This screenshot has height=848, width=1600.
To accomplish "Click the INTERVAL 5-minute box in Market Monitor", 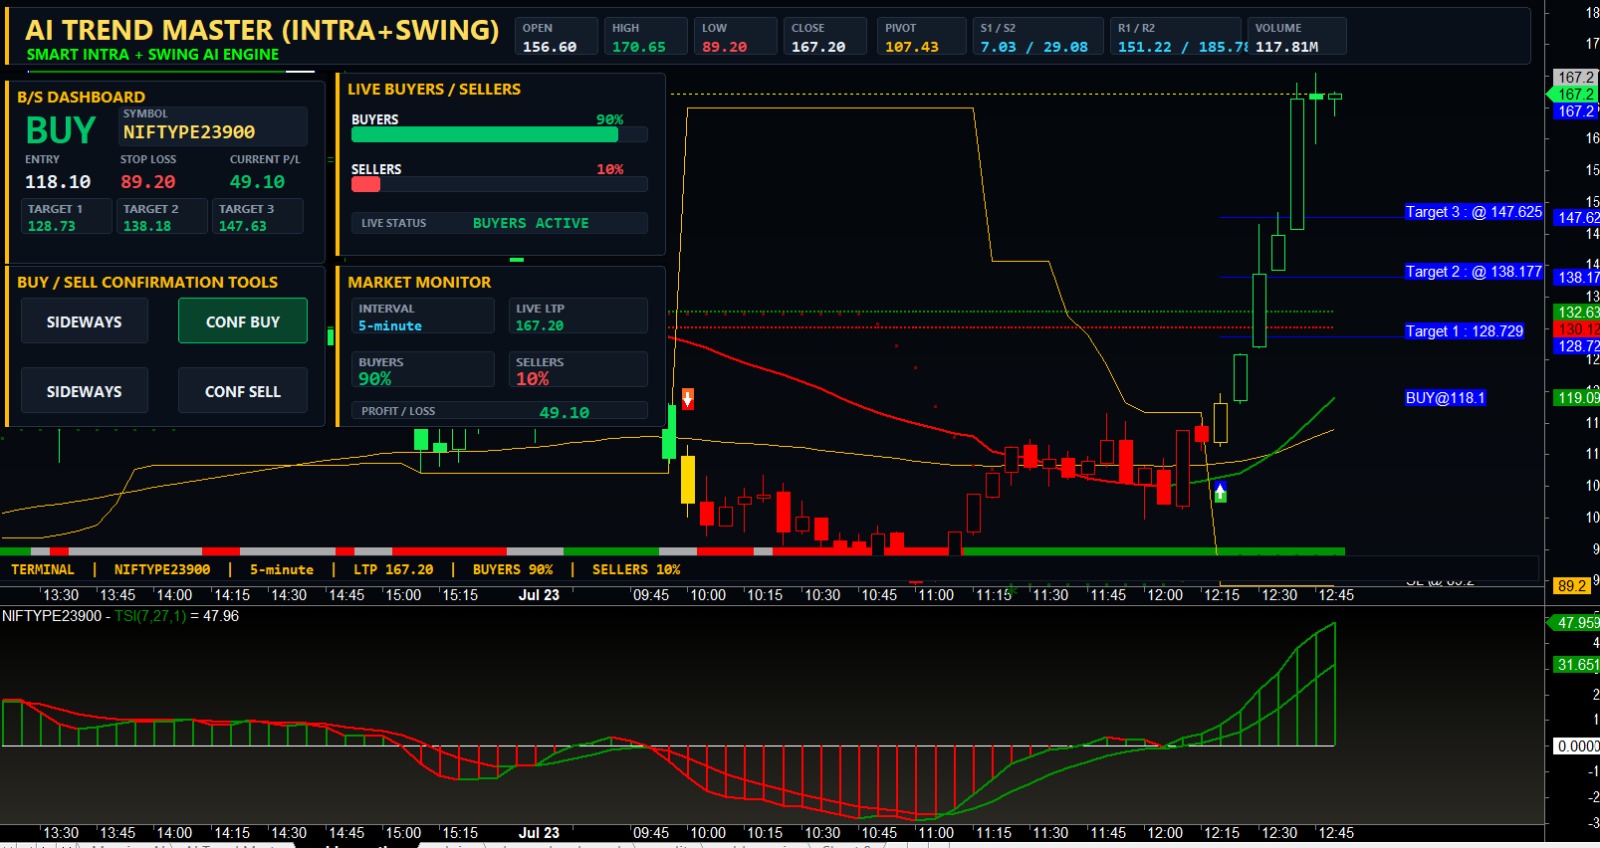I will pos(423,316).
